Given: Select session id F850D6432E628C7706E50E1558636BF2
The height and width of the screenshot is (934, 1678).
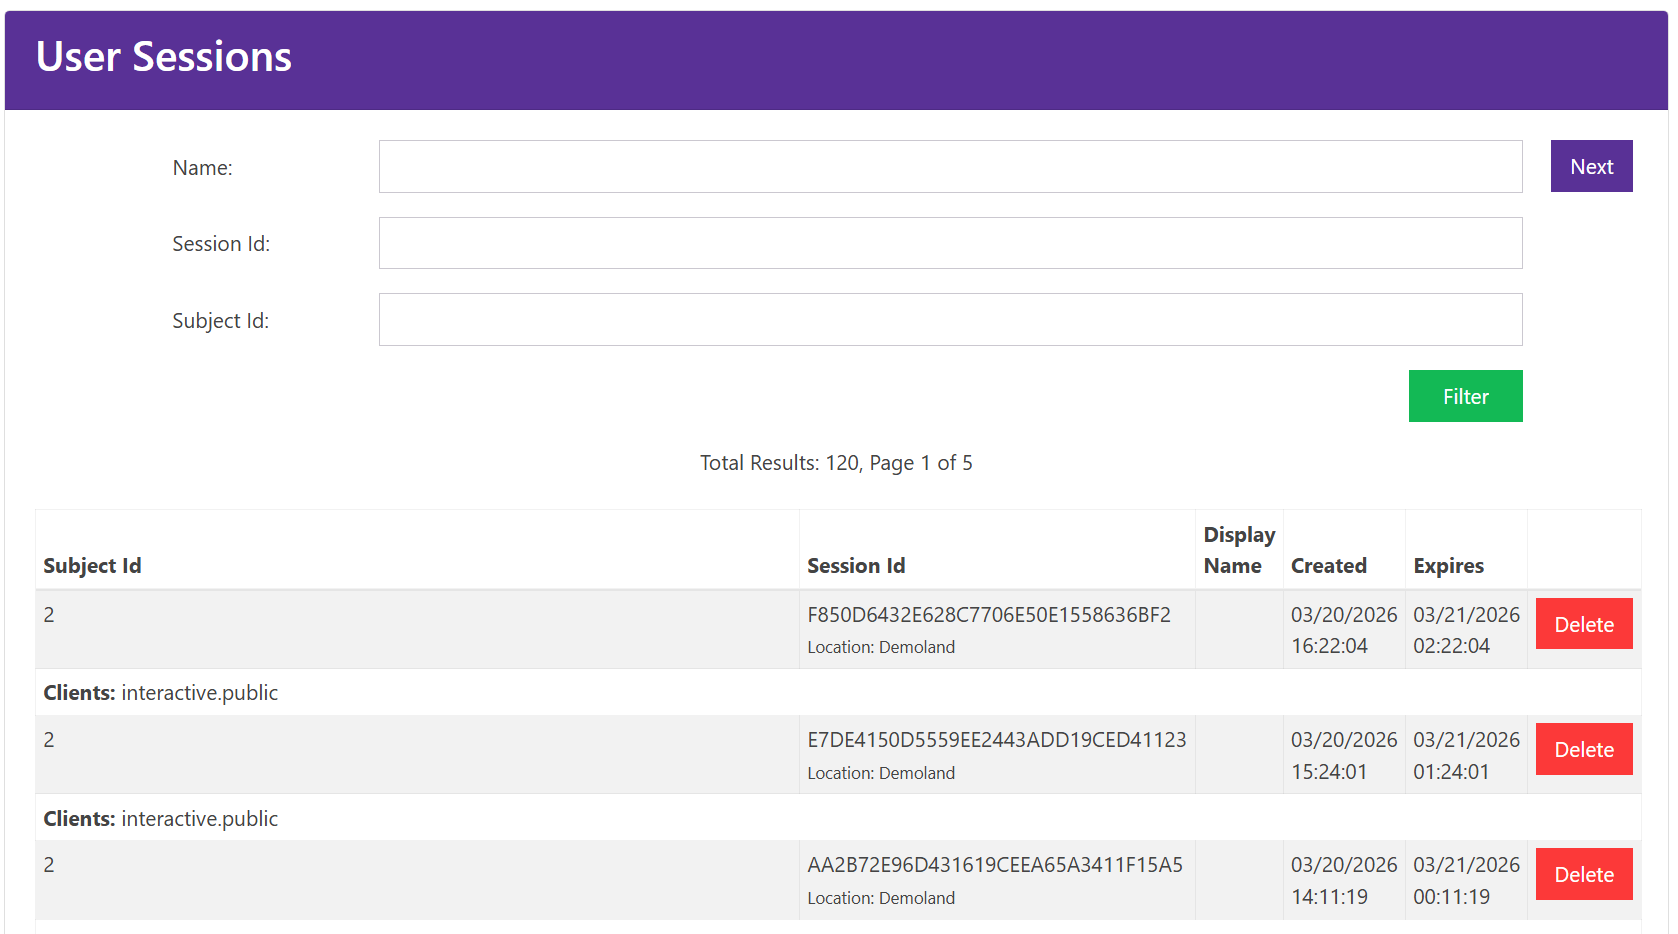Looking at the screenshot, I should coord(989,615).
